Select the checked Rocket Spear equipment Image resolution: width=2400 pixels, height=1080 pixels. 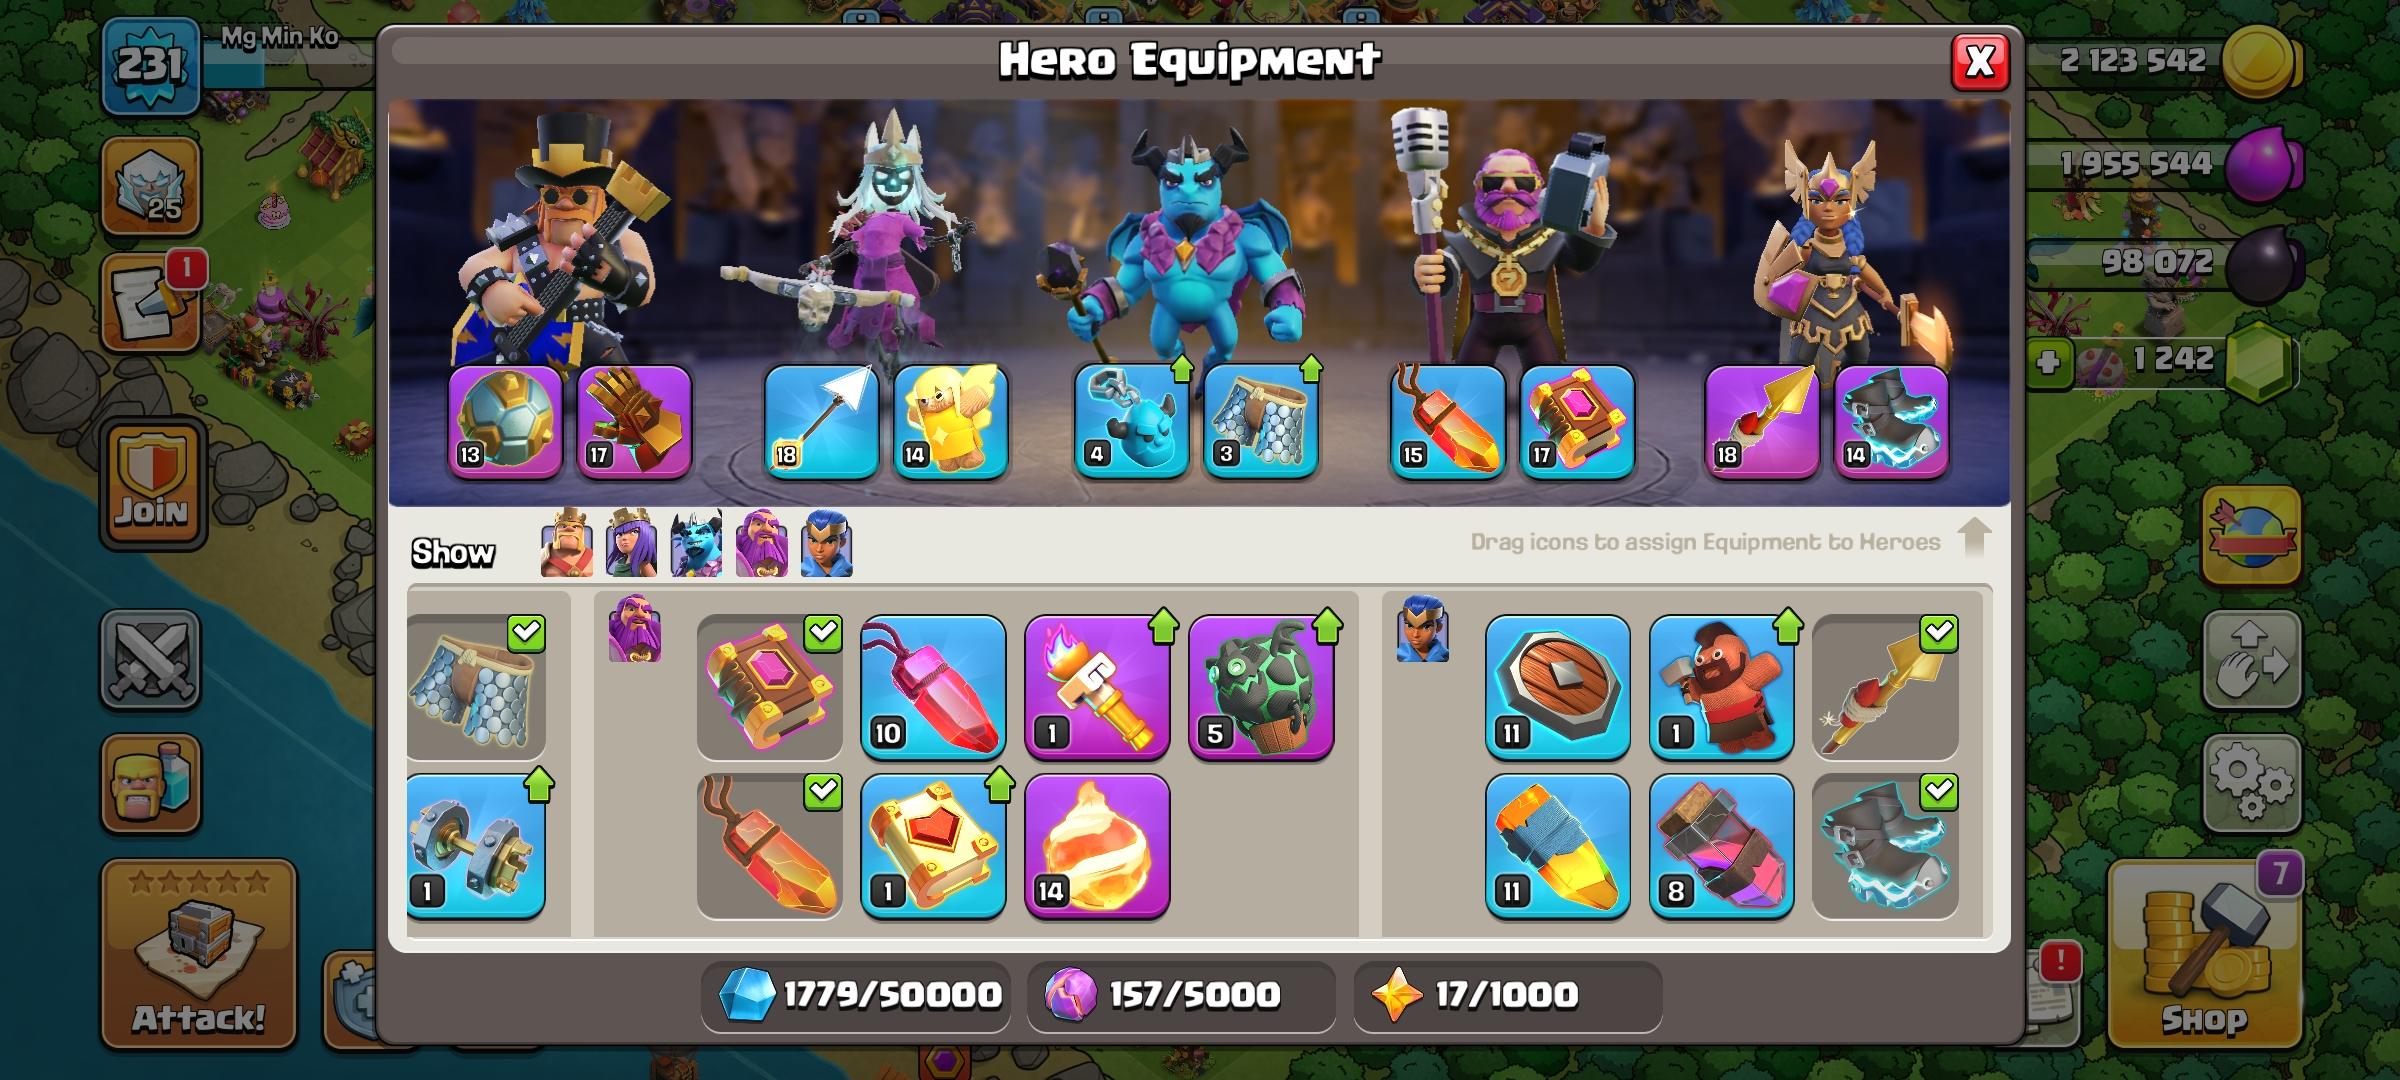tap(1885, 688)
